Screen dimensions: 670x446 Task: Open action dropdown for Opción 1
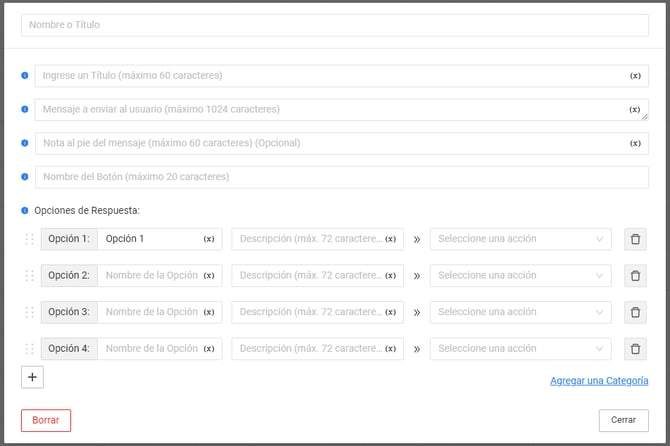[520, 239]
